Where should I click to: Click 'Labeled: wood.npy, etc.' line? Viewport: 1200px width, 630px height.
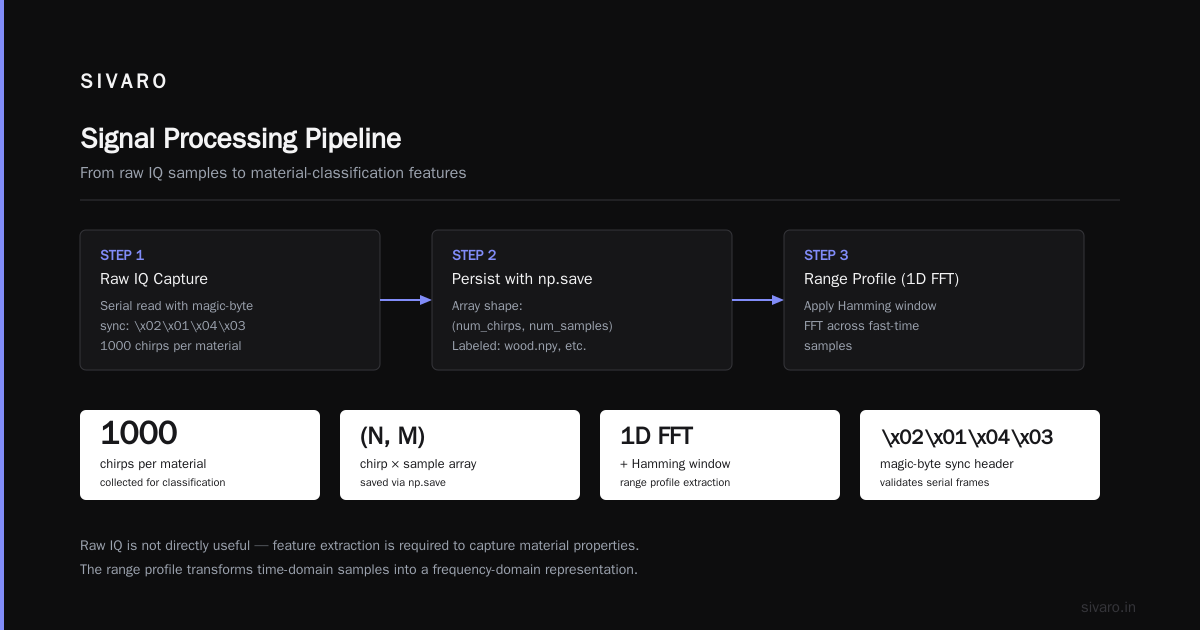coord(519,346)
